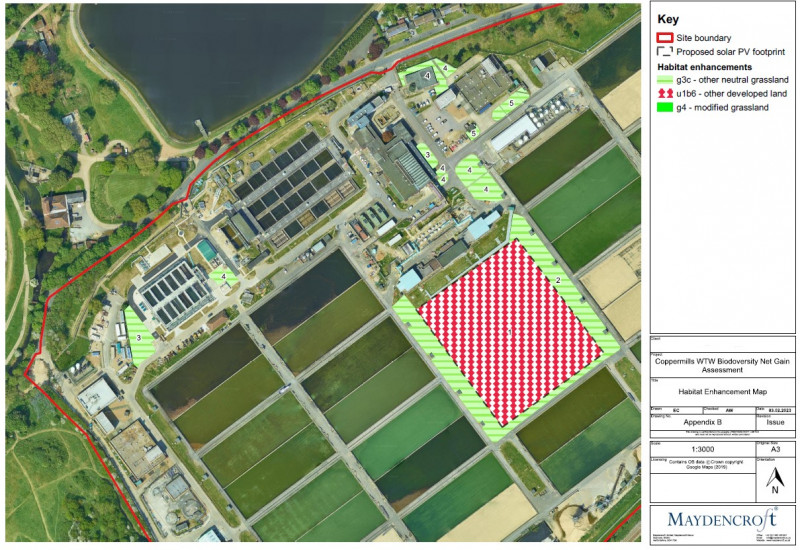This screenshot has width=800, height=550.
Task: Click the Crown copyright licensing note
Action: [707, 464]
